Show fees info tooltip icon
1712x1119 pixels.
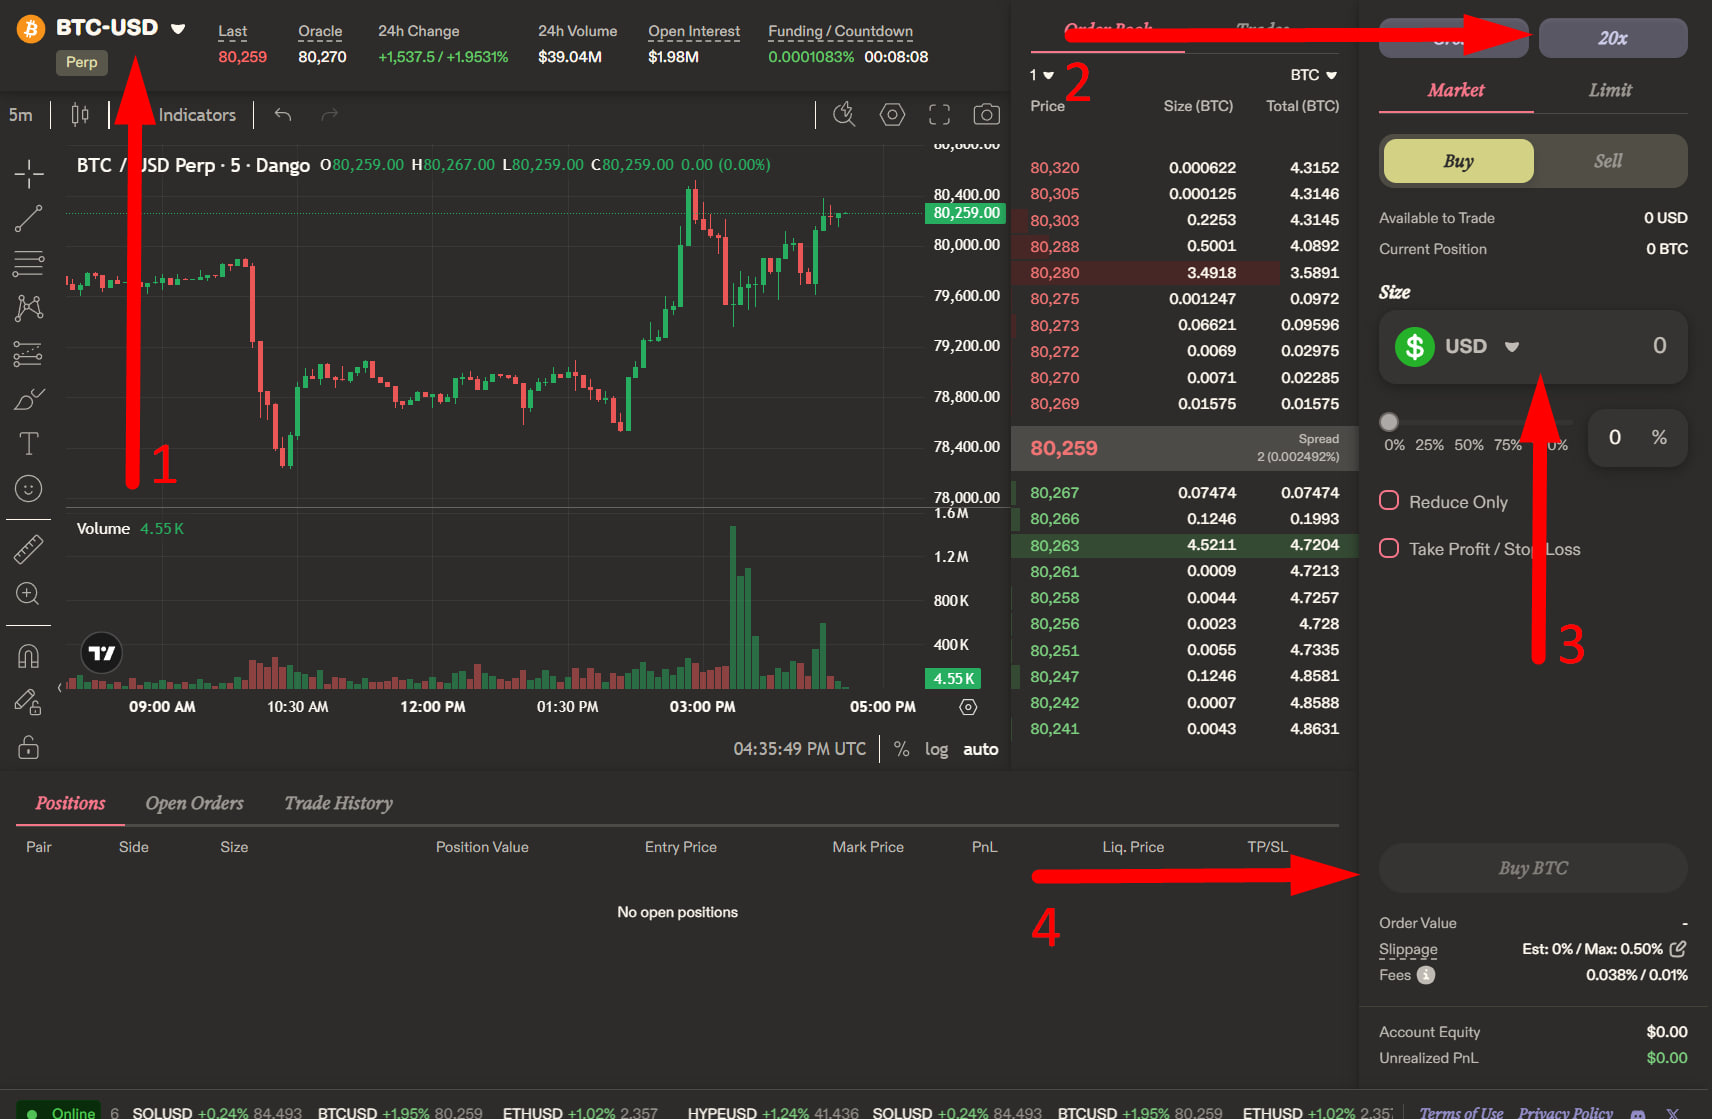1426,975
